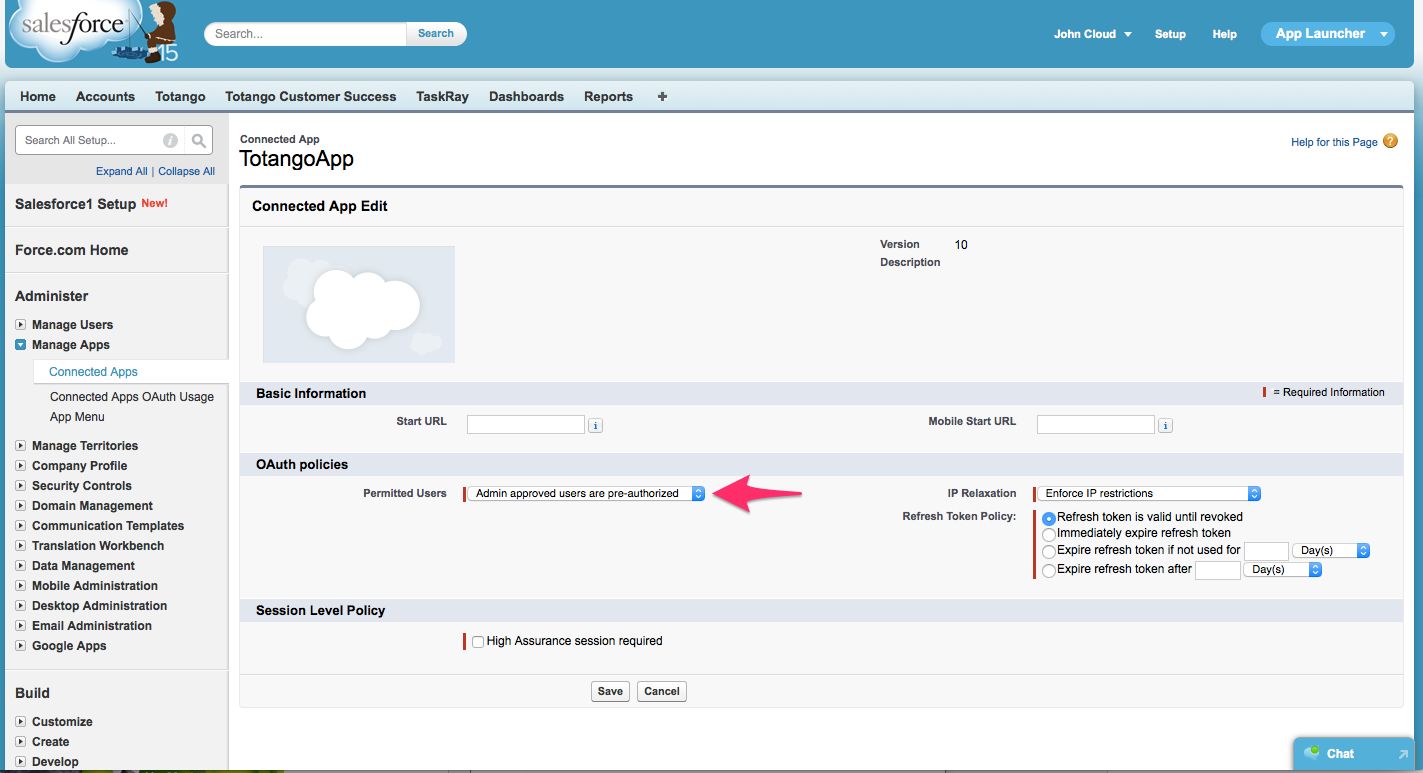This screenshot has width=1423, height=773.
Task: Select Refresh token is valid until revoked
Action: tap(1049, 518)
